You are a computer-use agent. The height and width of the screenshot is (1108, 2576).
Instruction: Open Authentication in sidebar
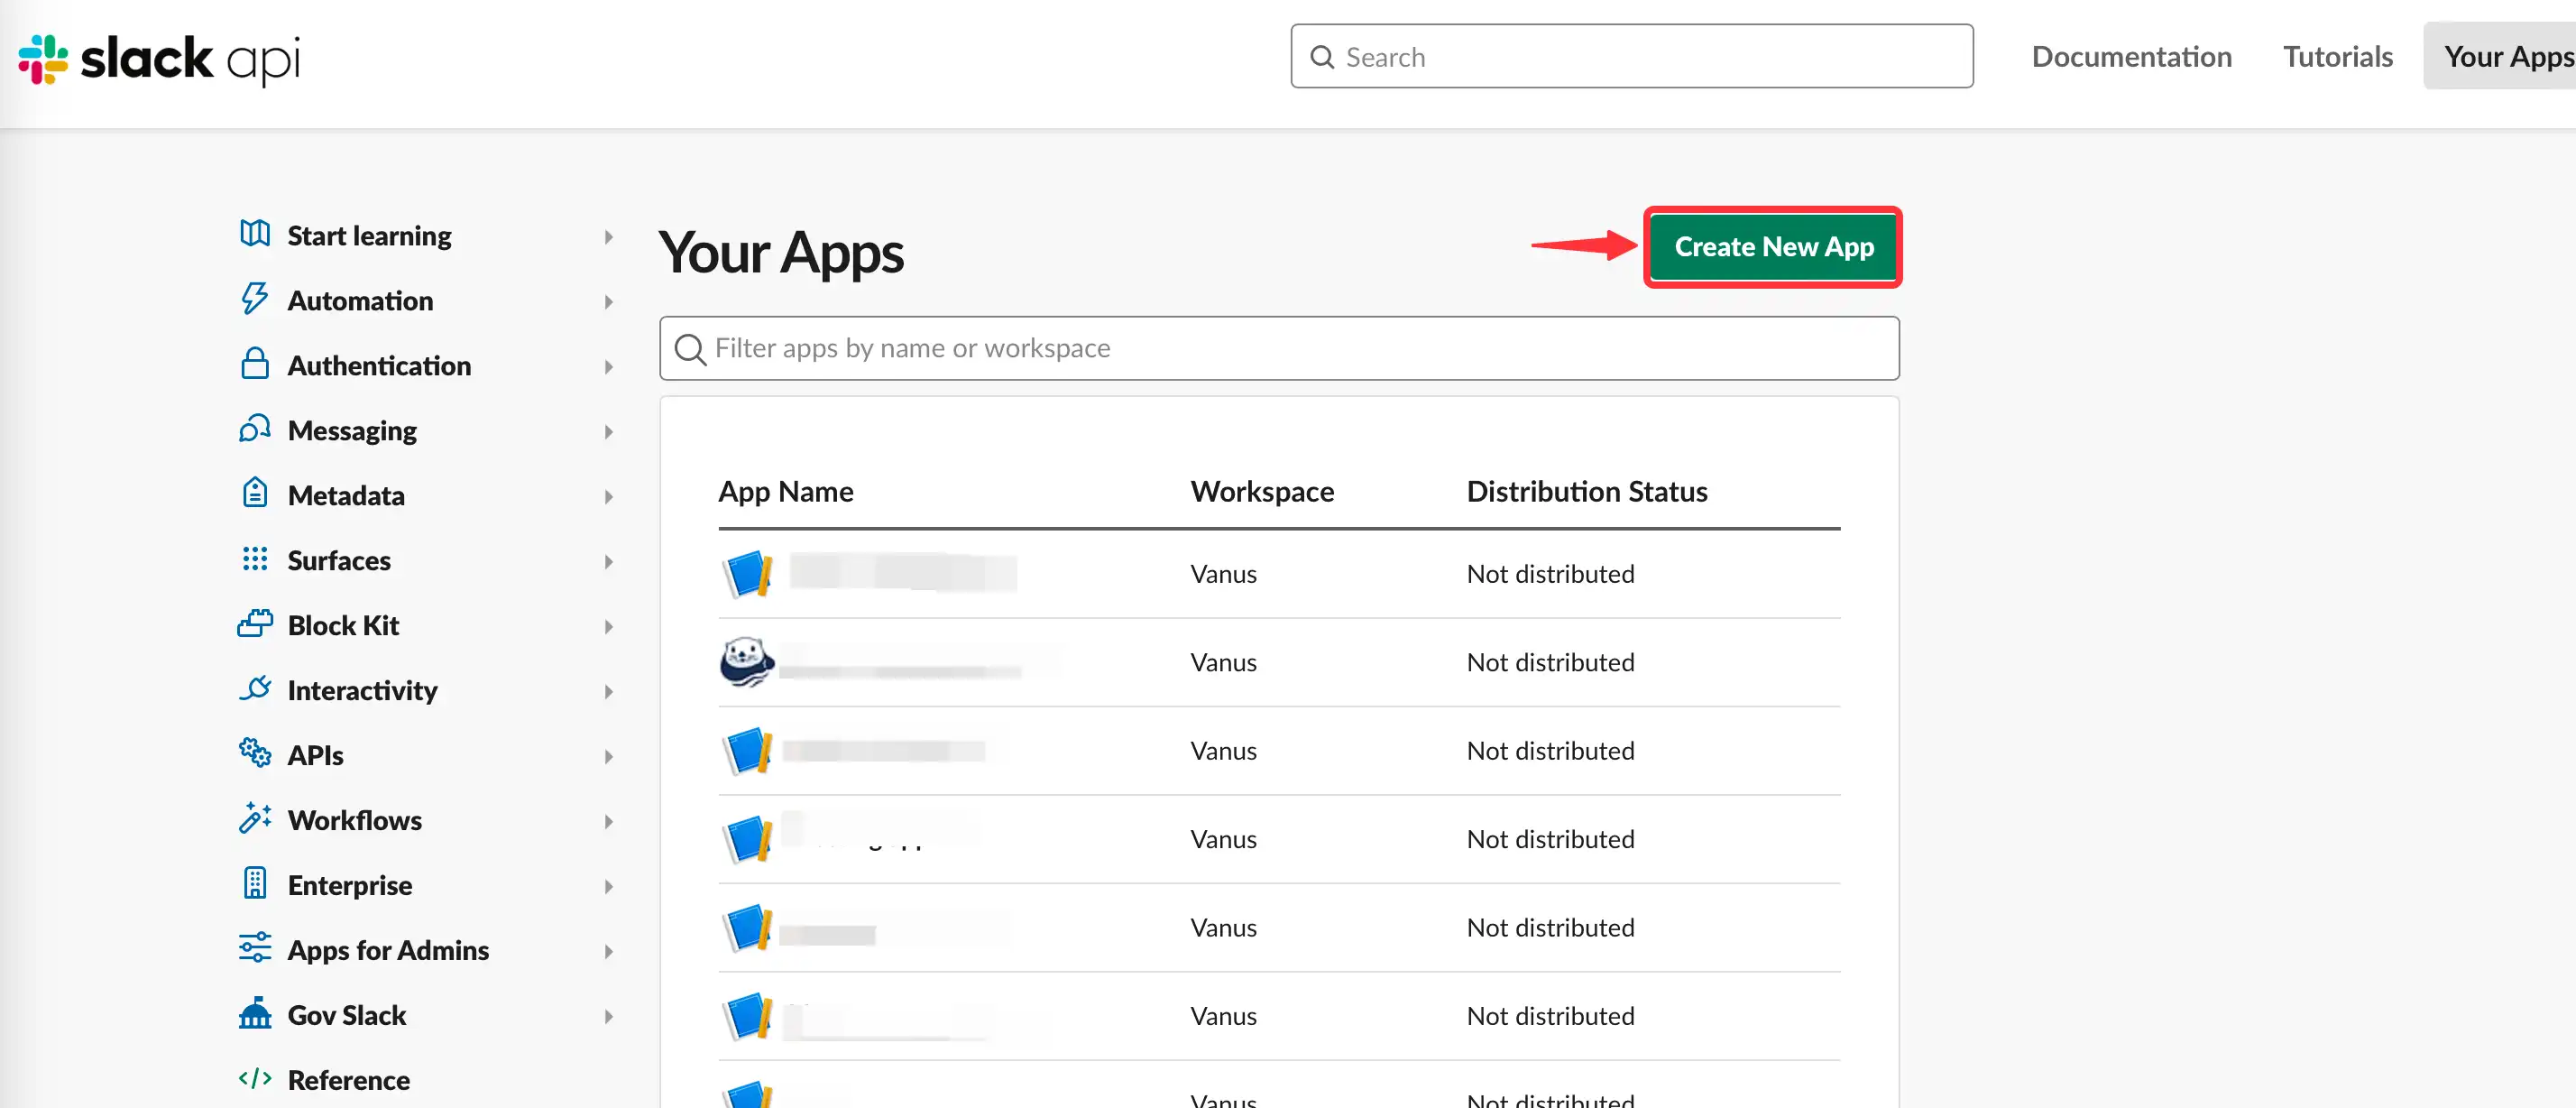379,366
